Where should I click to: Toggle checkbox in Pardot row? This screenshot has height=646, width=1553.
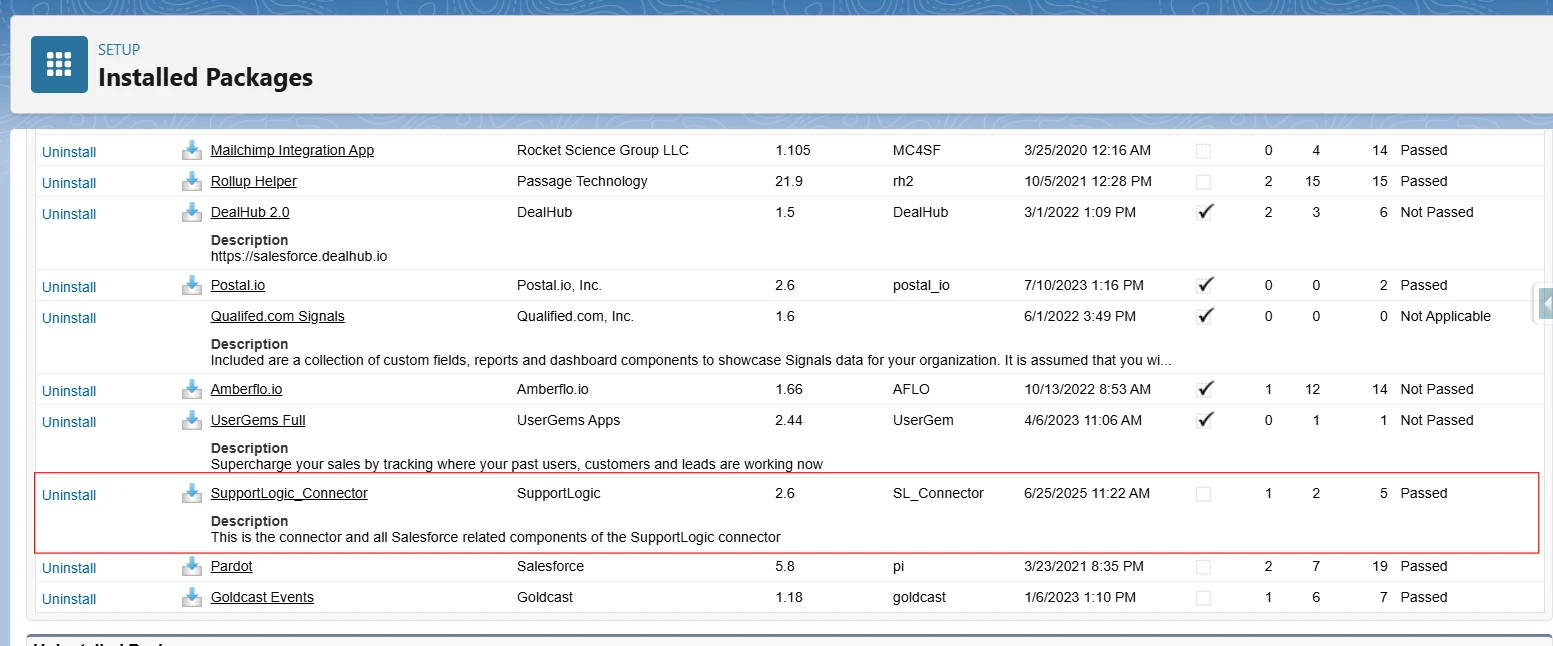coord(1203,567)
